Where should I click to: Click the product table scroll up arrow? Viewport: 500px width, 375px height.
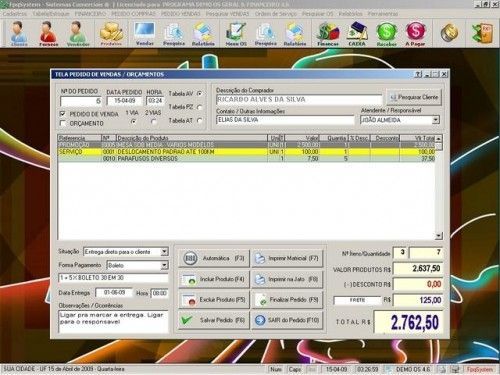click(439, 138)
